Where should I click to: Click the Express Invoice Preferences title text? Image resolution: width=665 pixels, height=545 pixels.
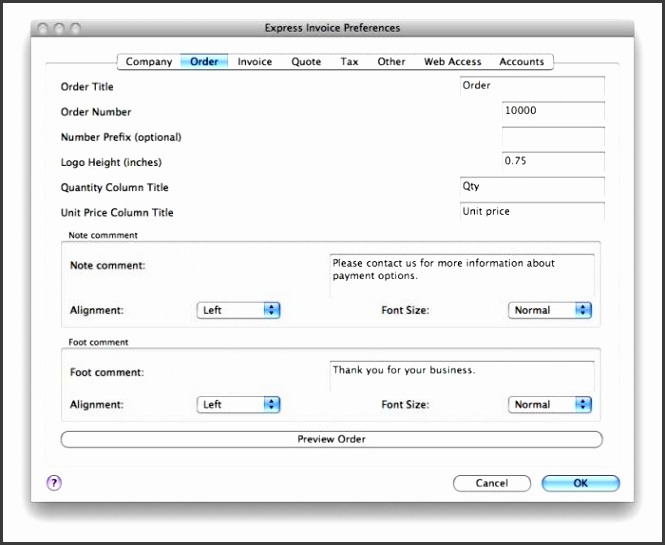[332, 28]
